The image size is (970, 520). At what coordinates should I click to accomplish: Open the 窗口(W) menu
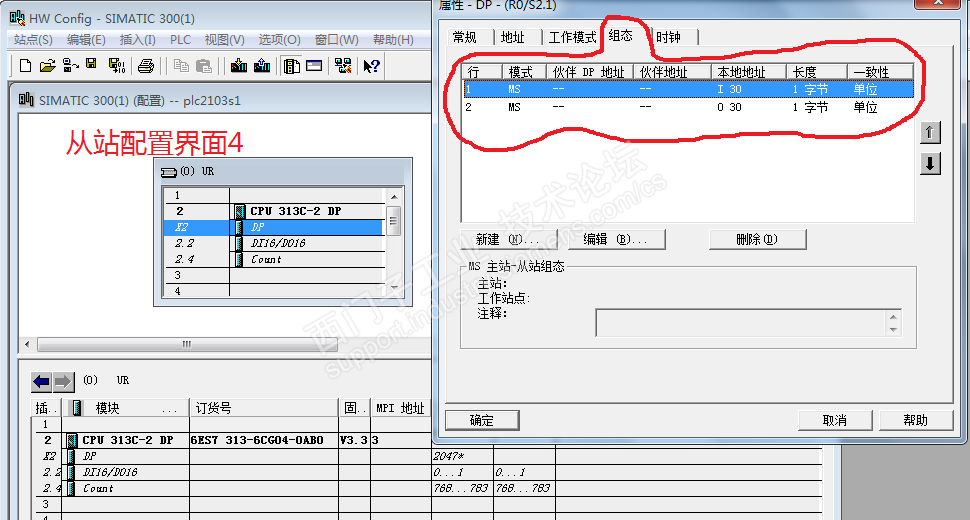[336, 40]
